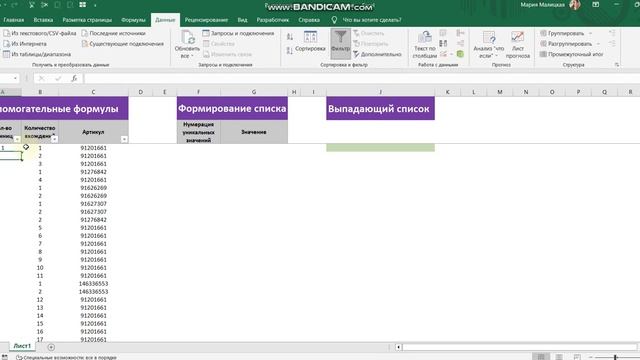
Task: Open the Structure group dialog launcher
Action: coord(617,65)
